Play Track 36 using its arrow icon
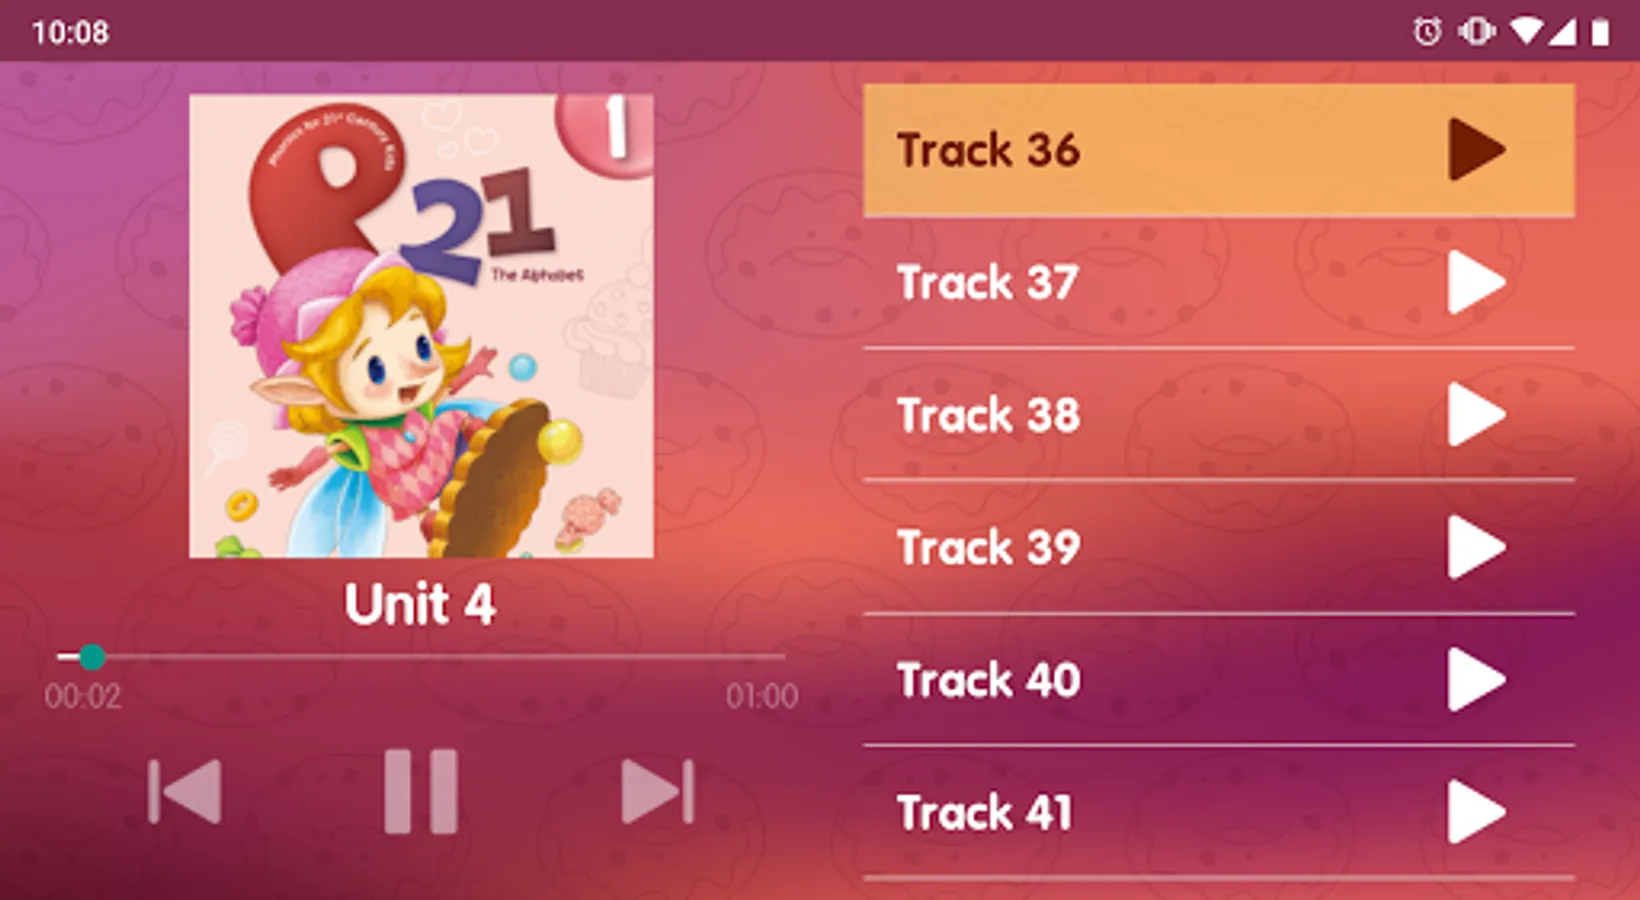1640x900 pixels. (1476, 150)
